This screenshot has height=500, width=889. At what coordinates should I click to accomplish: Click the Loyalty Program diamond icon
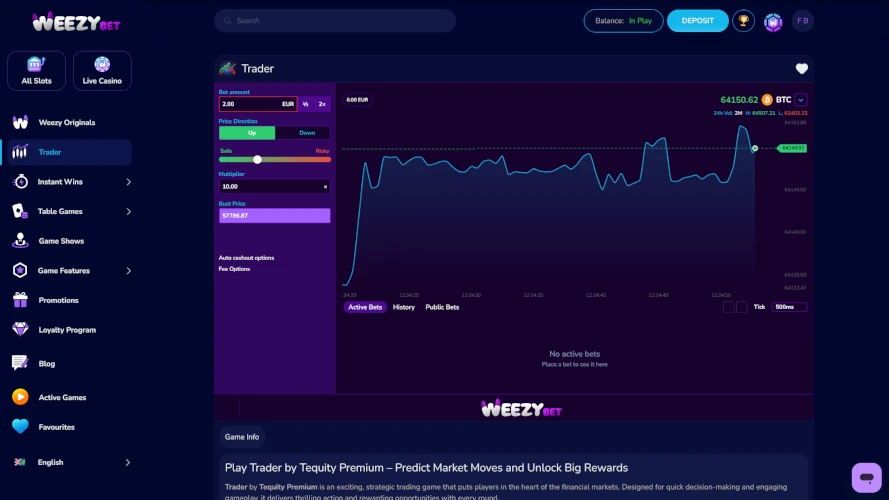[x=20, y=329]
